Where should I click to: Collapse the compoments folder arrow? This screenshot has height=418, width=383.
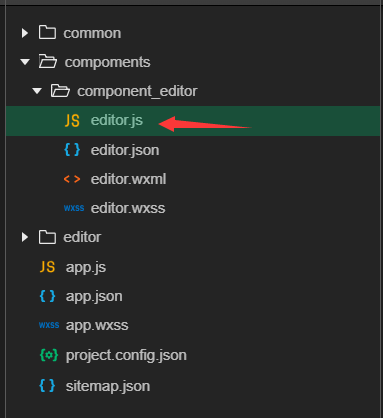[25, 62]
